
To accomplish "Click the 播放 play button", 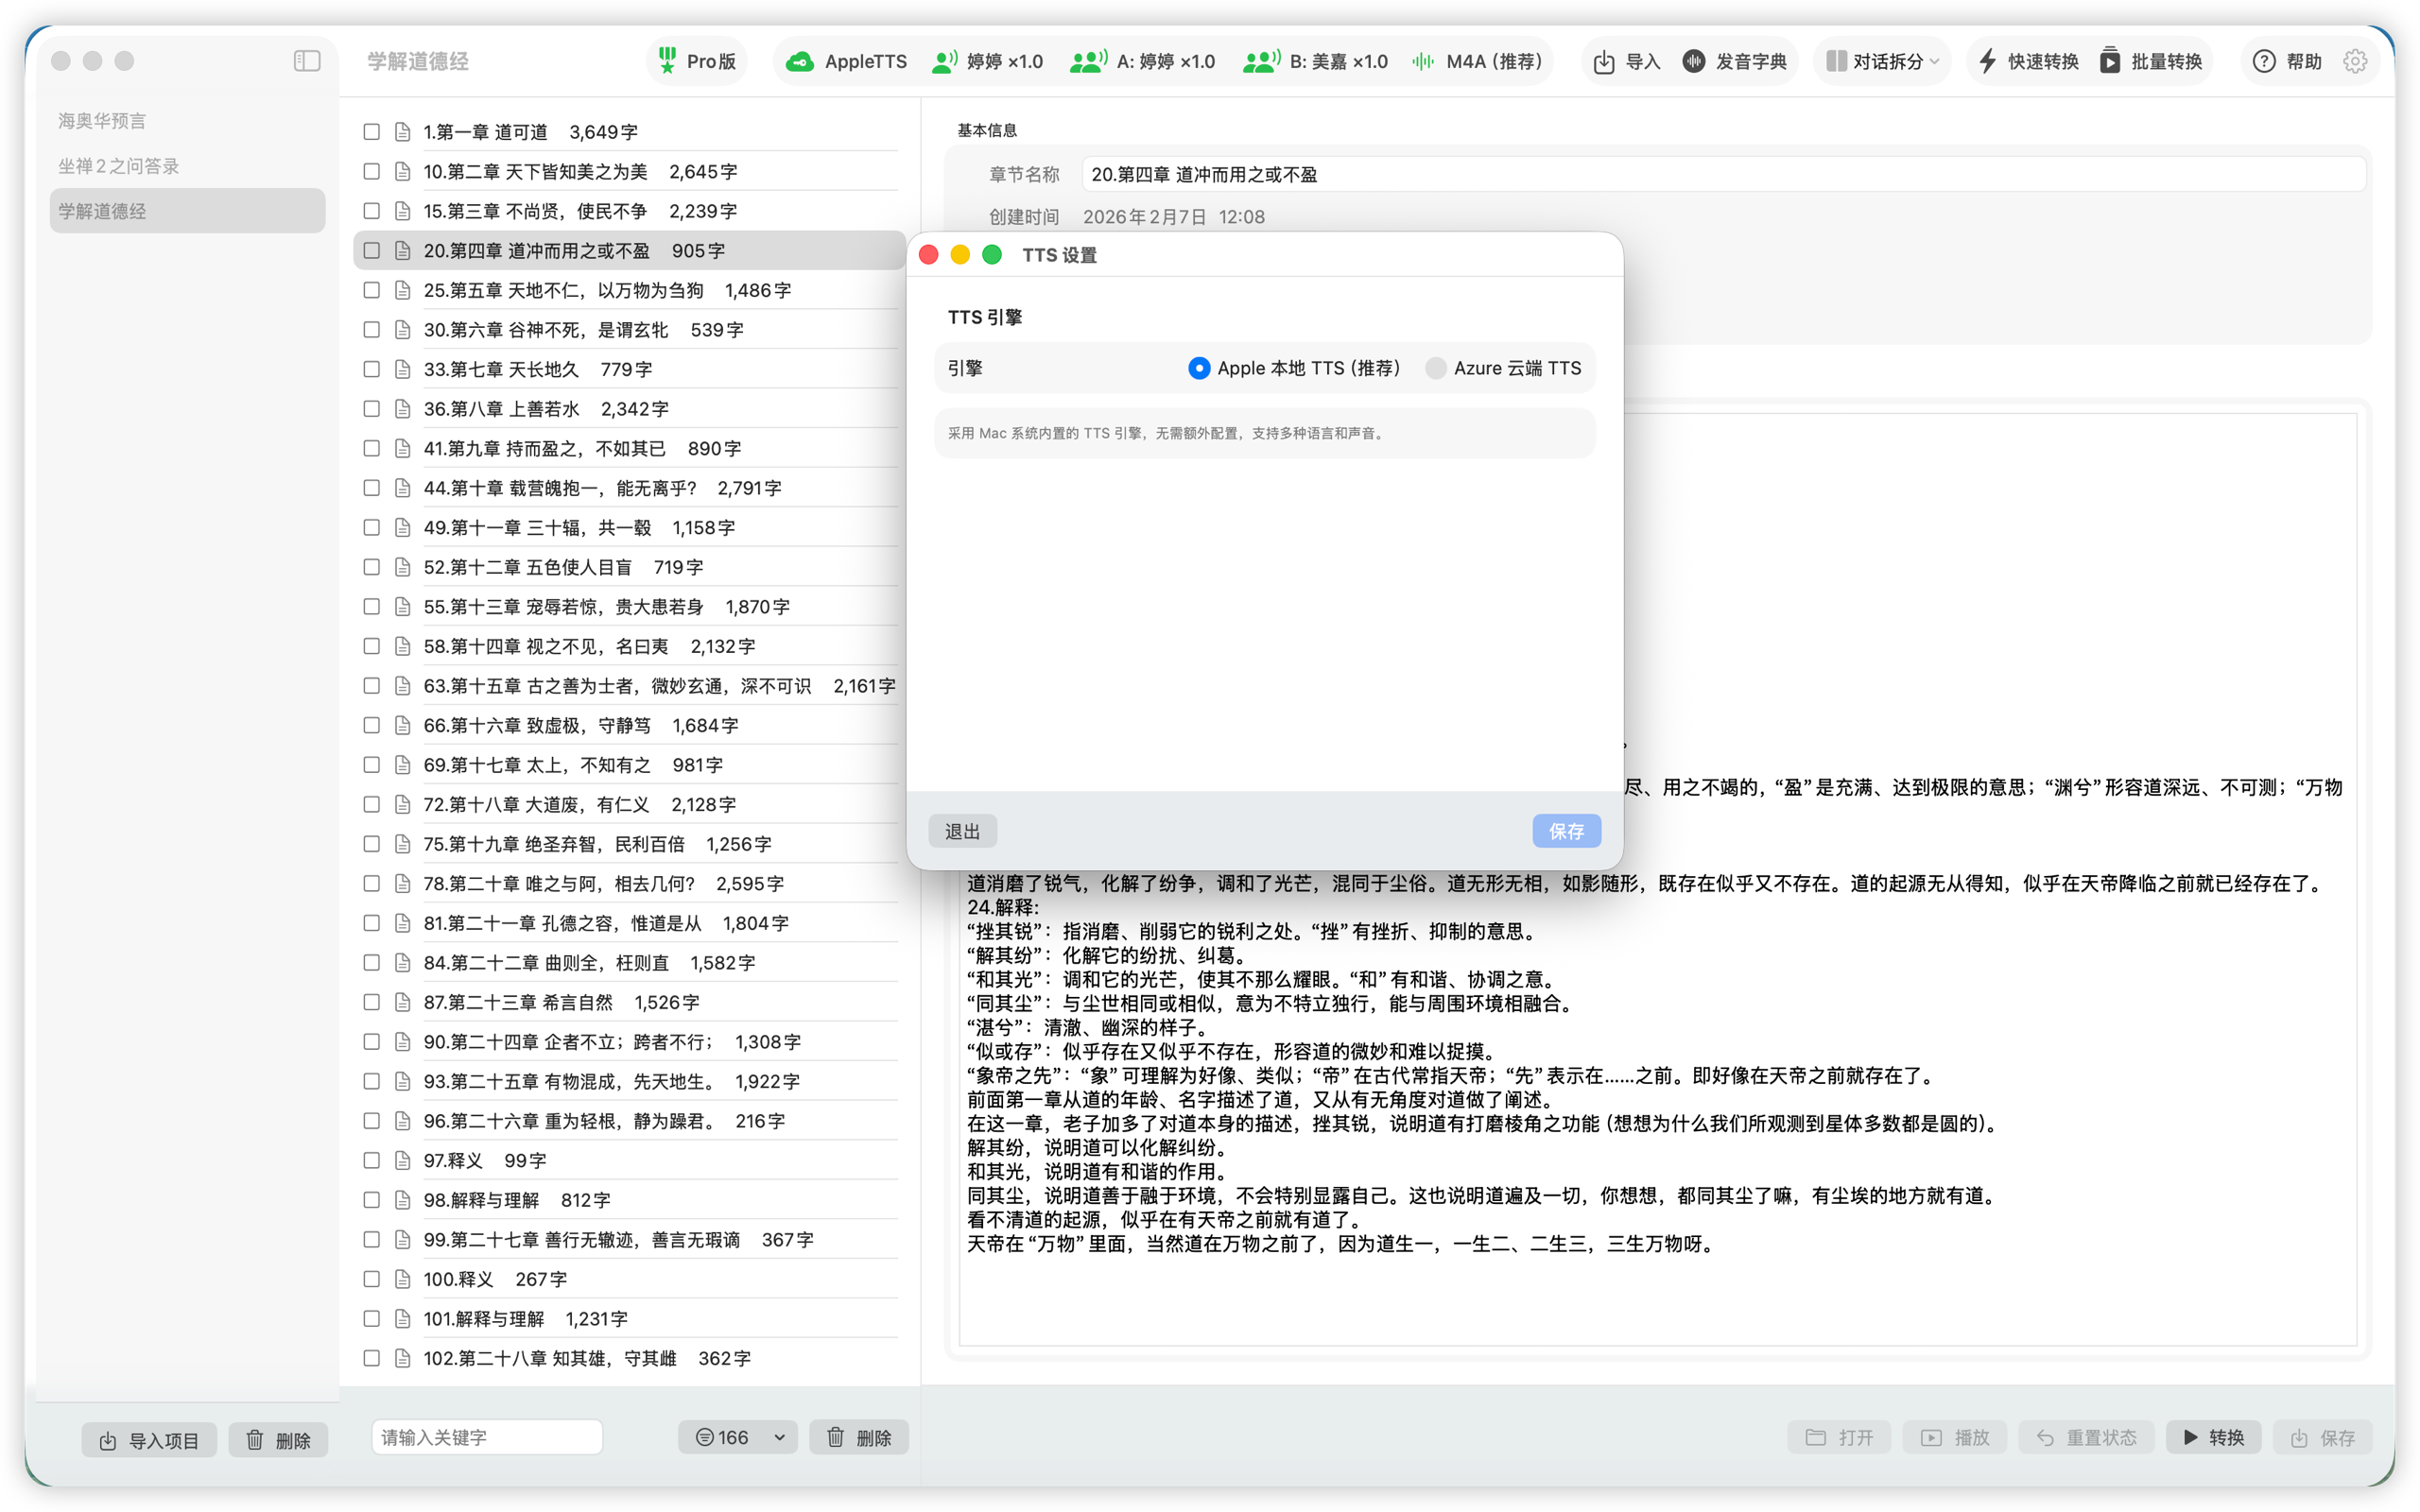I will point(1955,1437).
